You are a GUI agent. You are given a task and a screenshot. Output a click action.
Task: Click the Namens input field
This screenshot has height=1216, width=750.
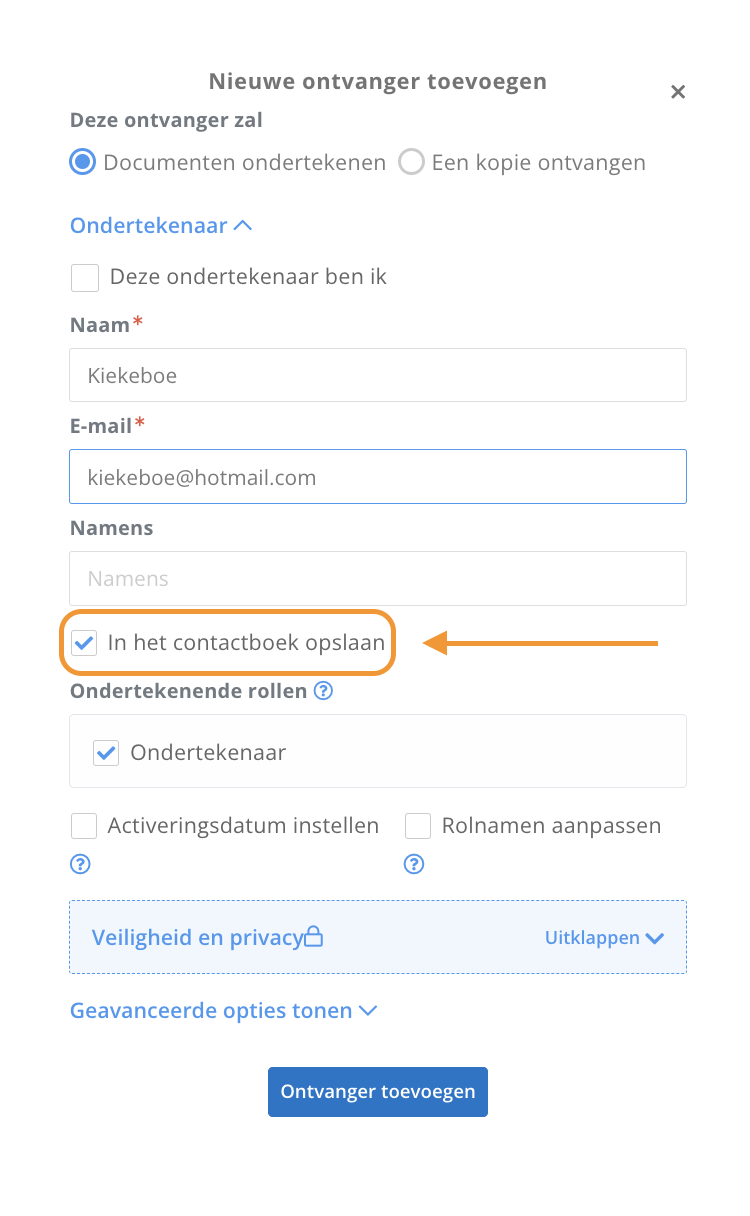pyautogui.click(x=378, y=578)
